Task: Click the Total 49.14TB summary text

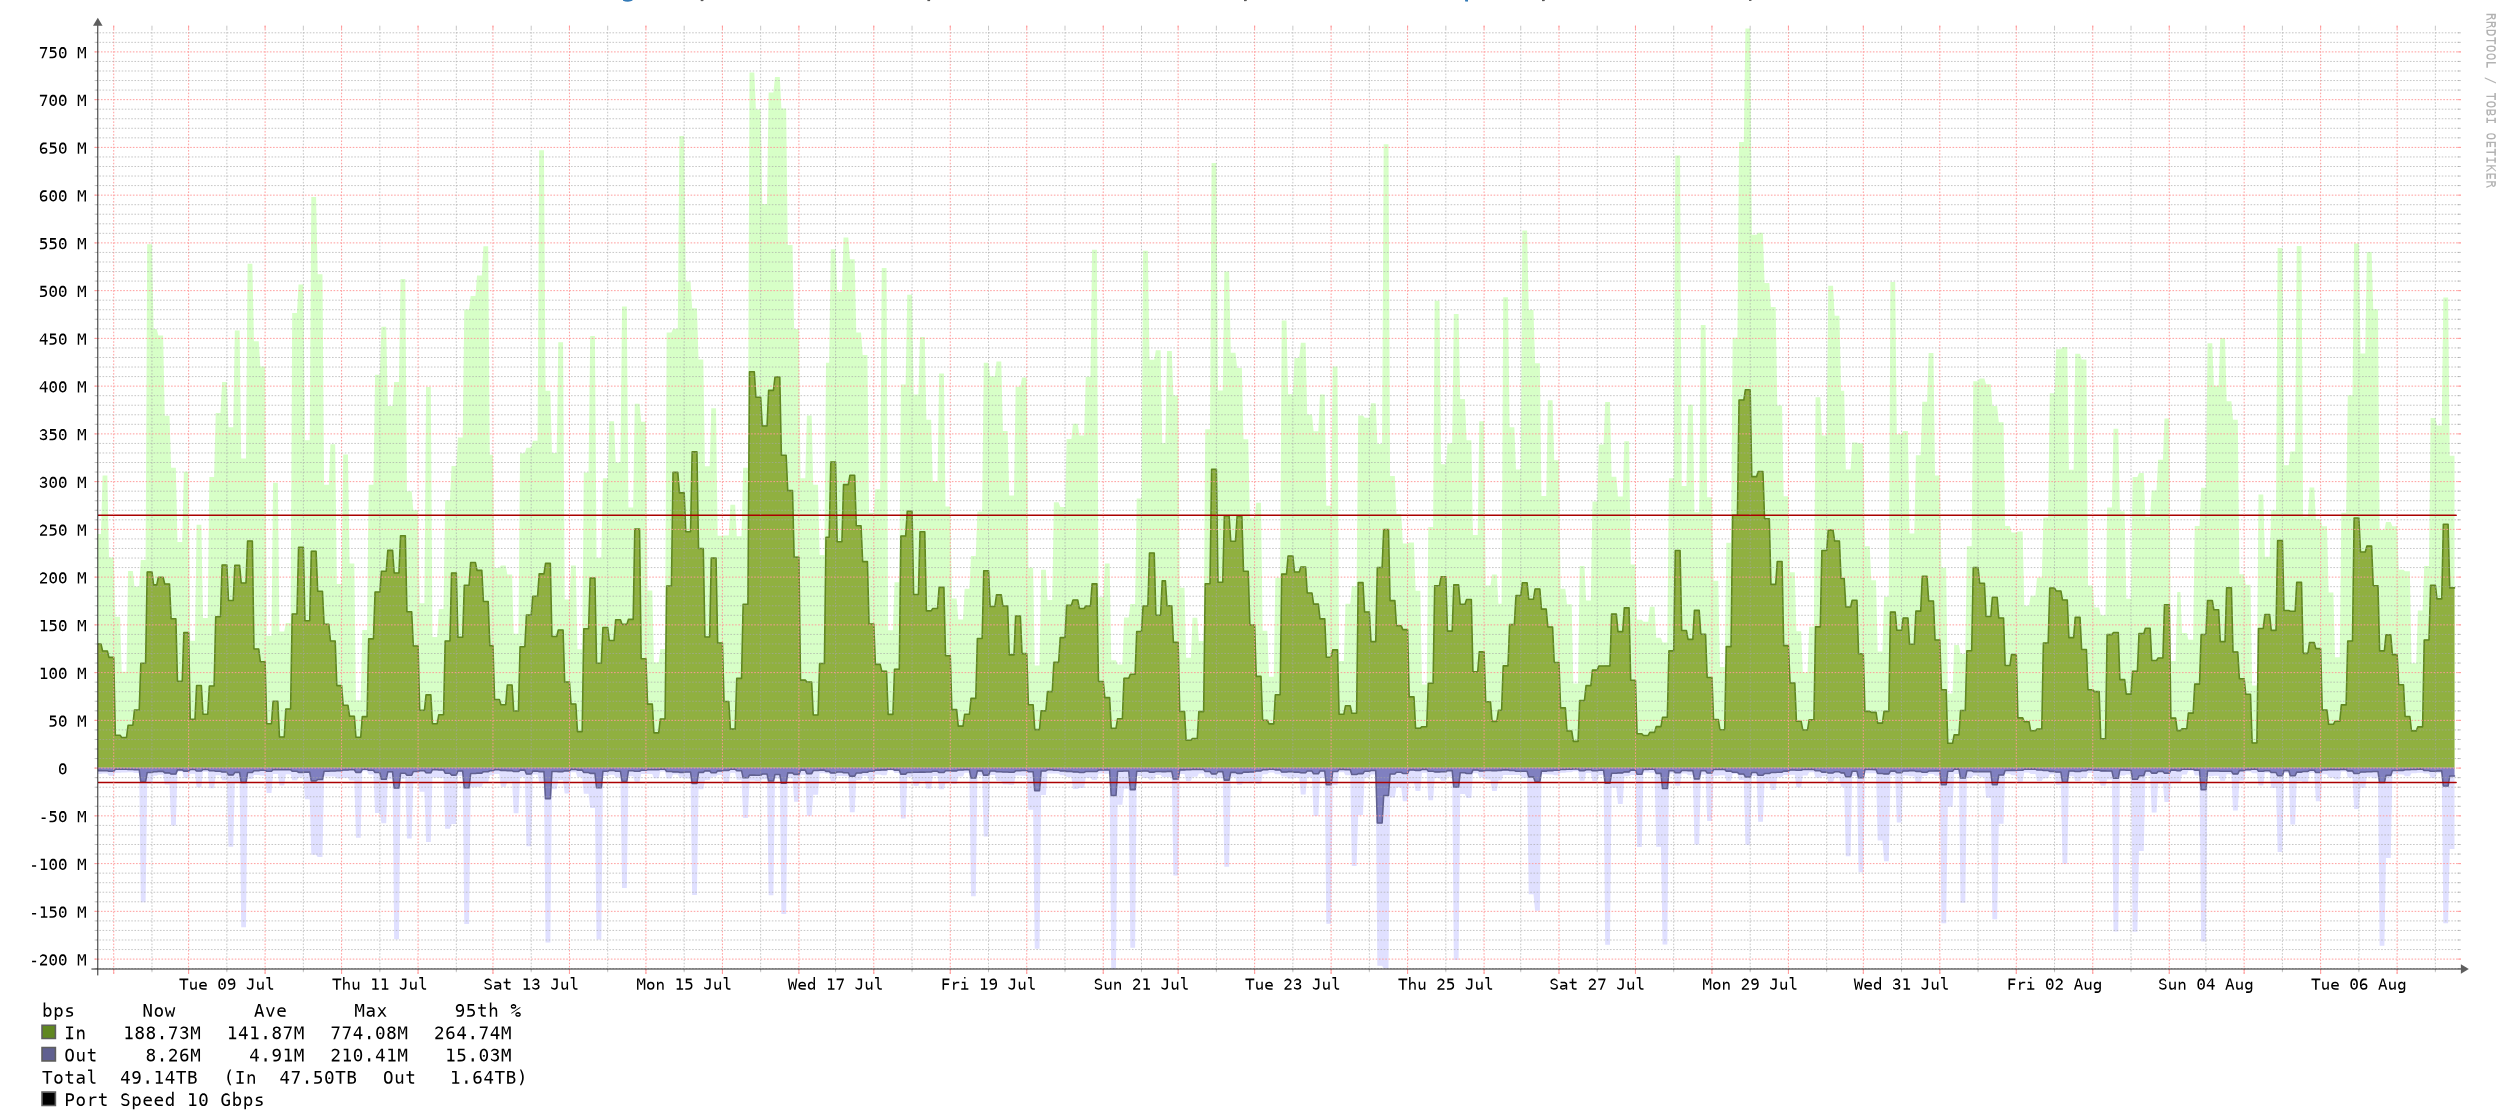Action: (120, 1078)
